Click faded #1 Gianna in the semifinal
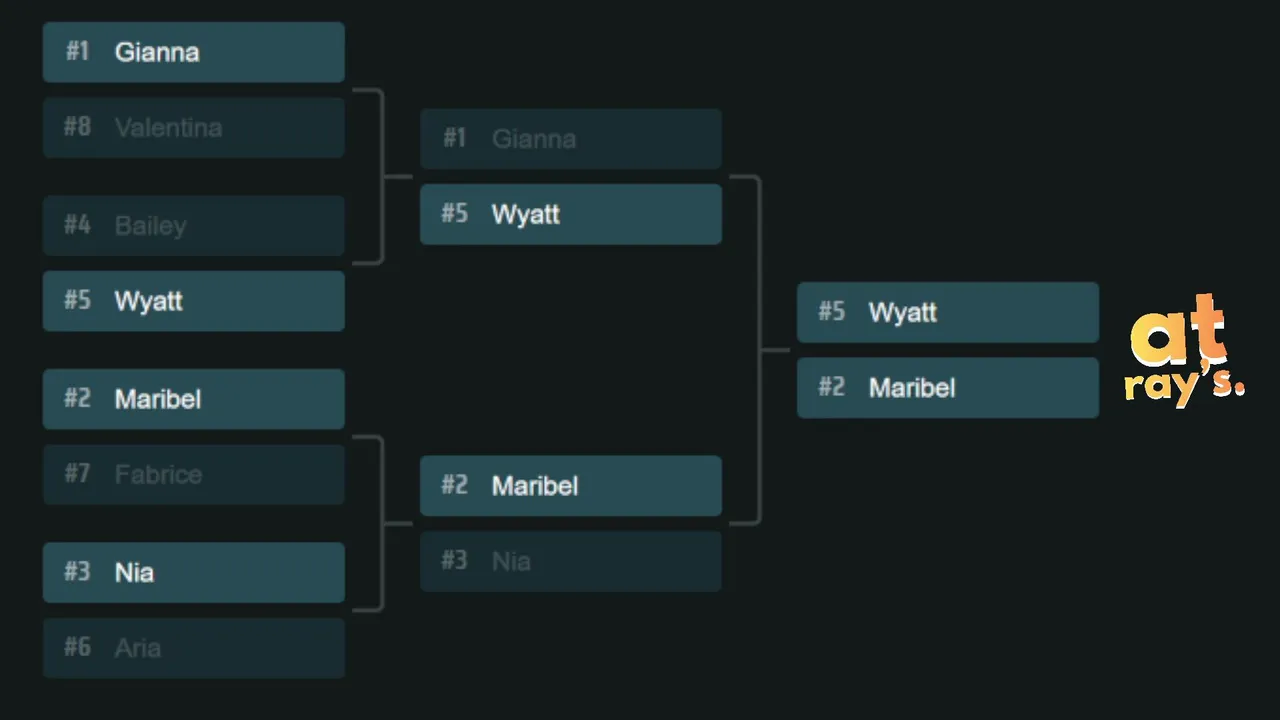The width and height of the screenshot is (1280, 720). tap(570, 139)
